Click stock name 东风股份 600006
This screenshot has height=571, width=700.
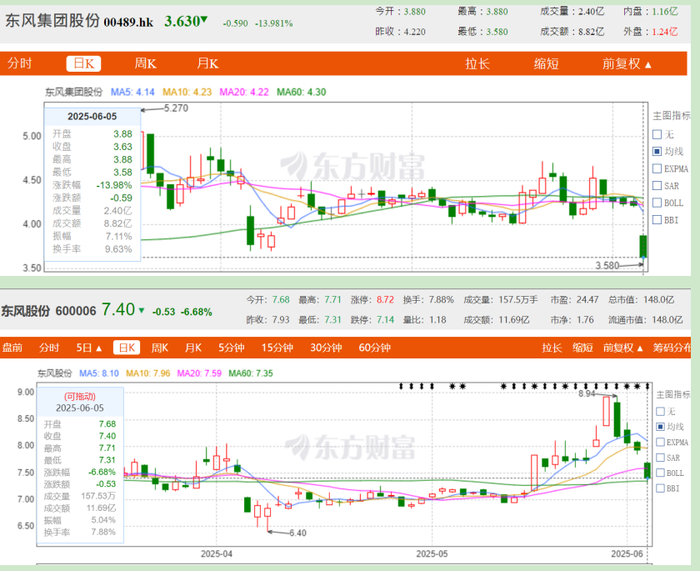pyautogui.click(x=48, y=311)
